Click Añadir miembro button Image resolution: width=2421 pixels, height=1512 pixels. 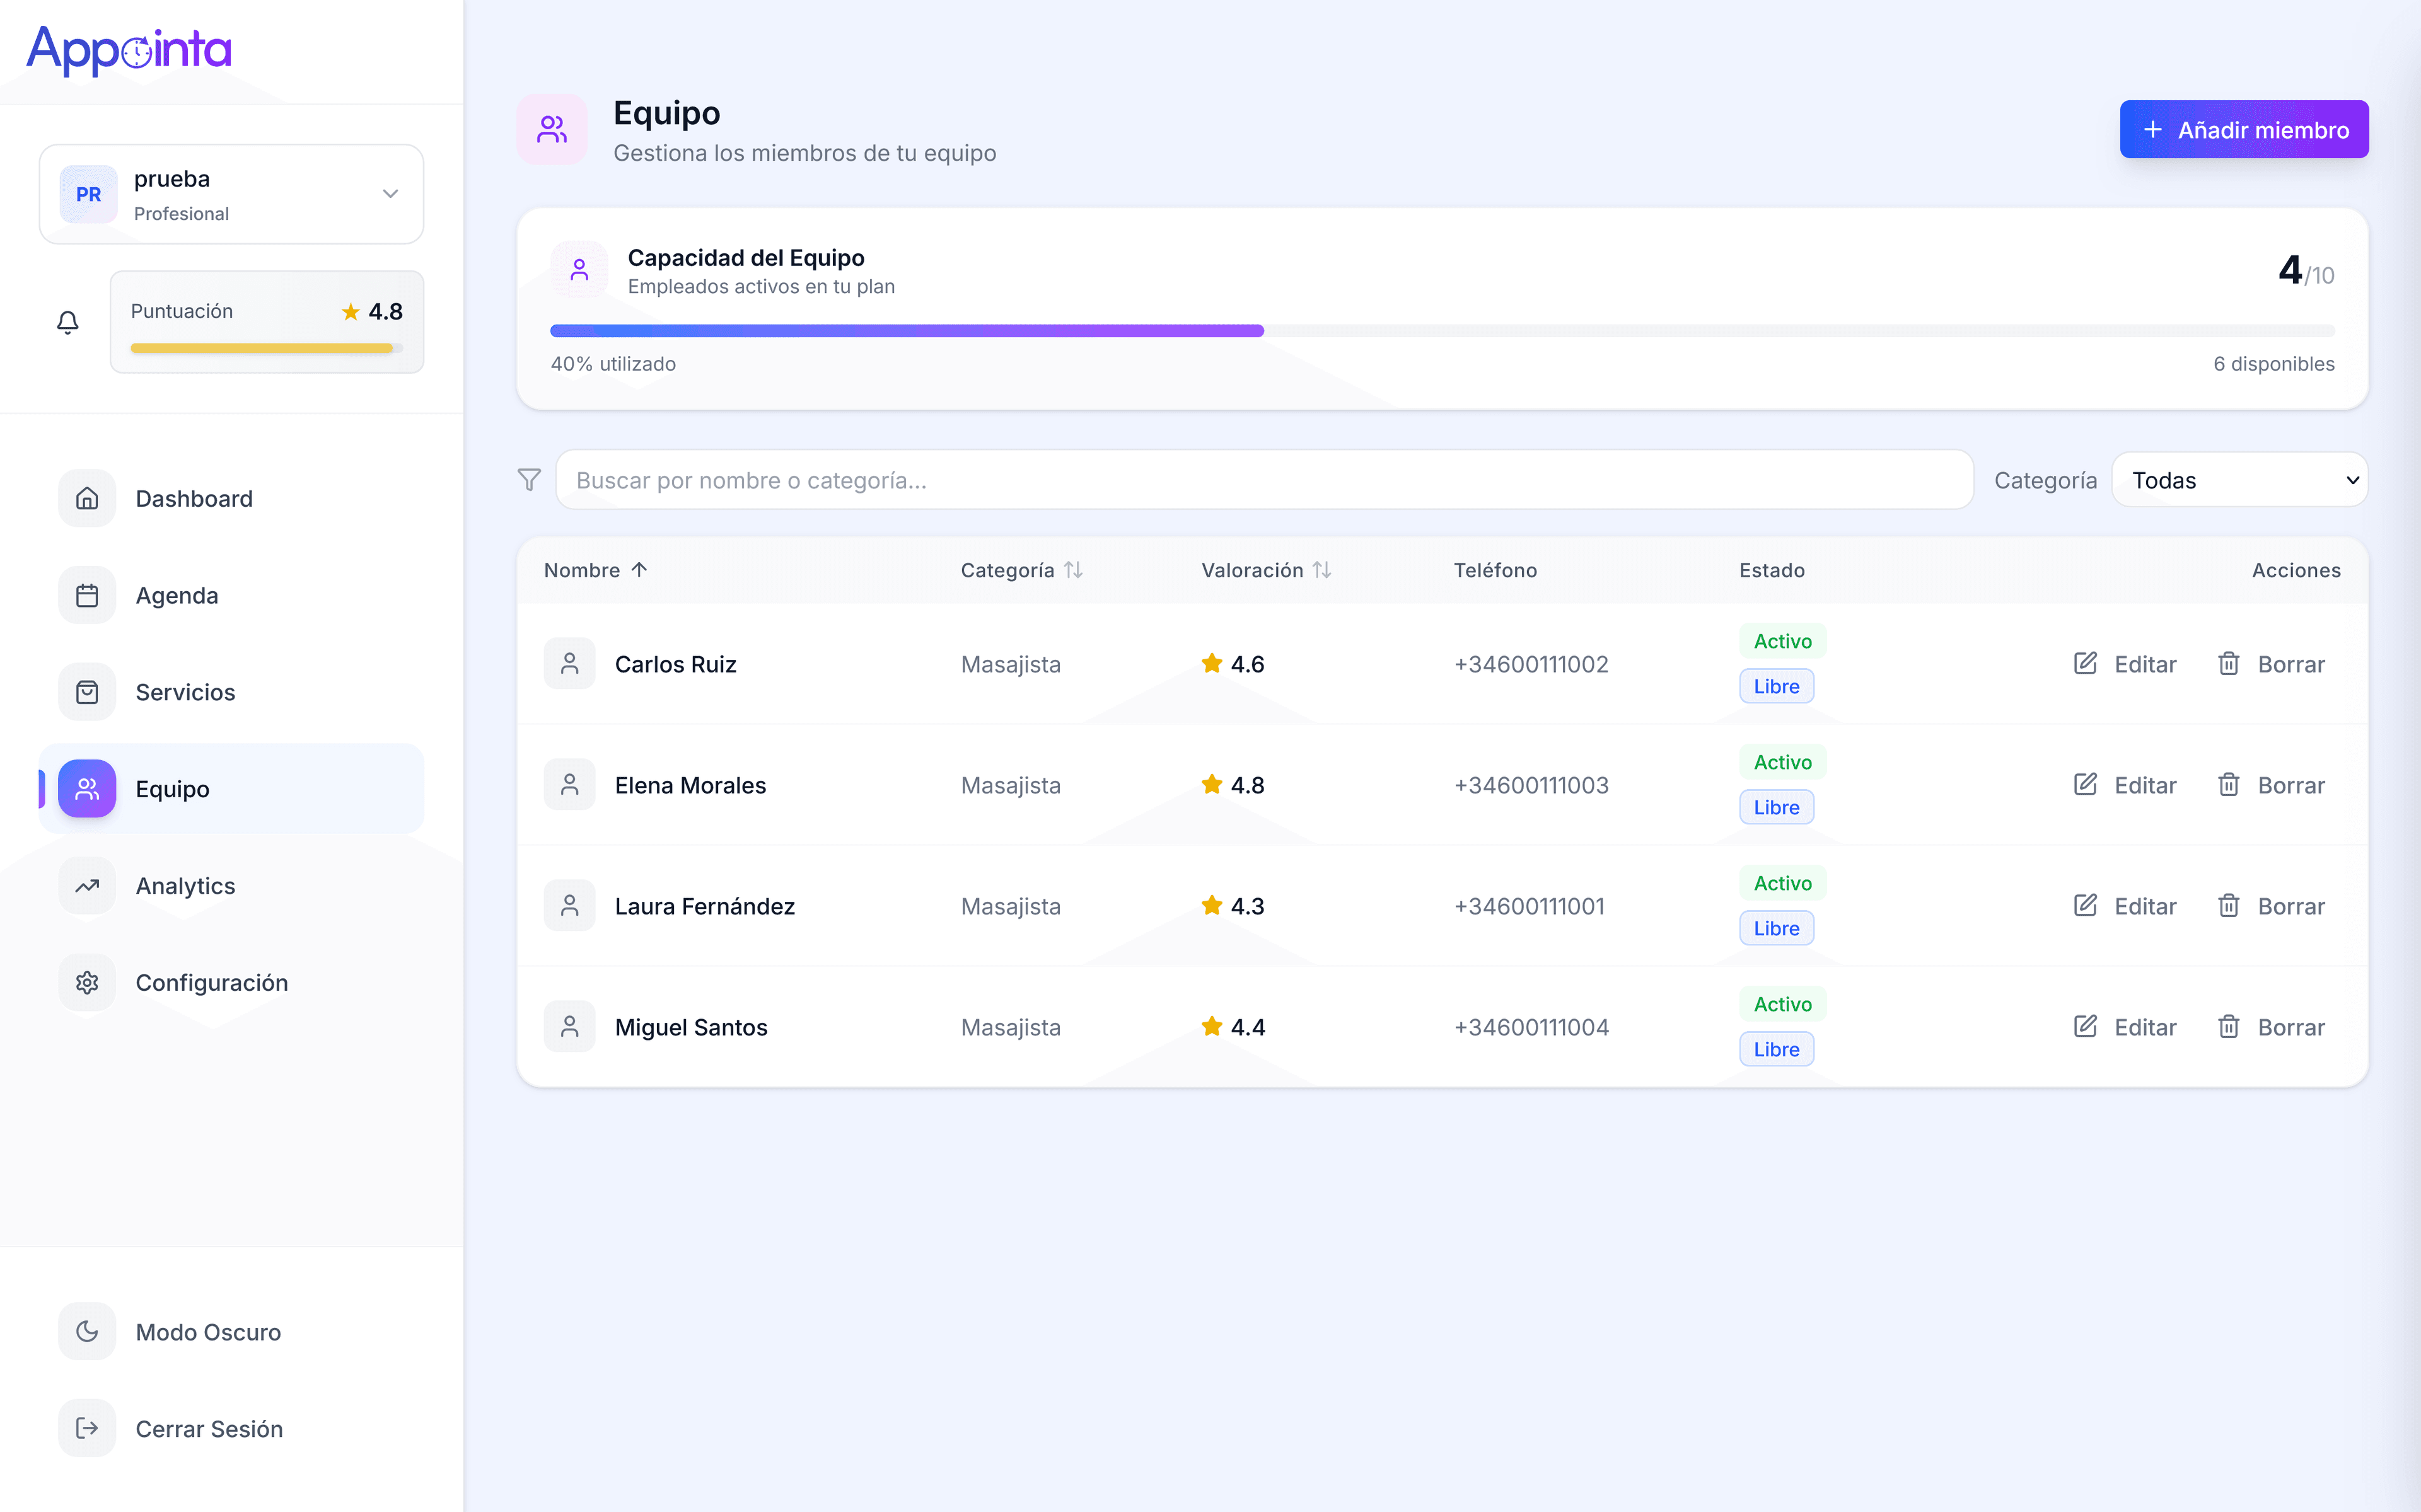click(x=2244, y=129)
